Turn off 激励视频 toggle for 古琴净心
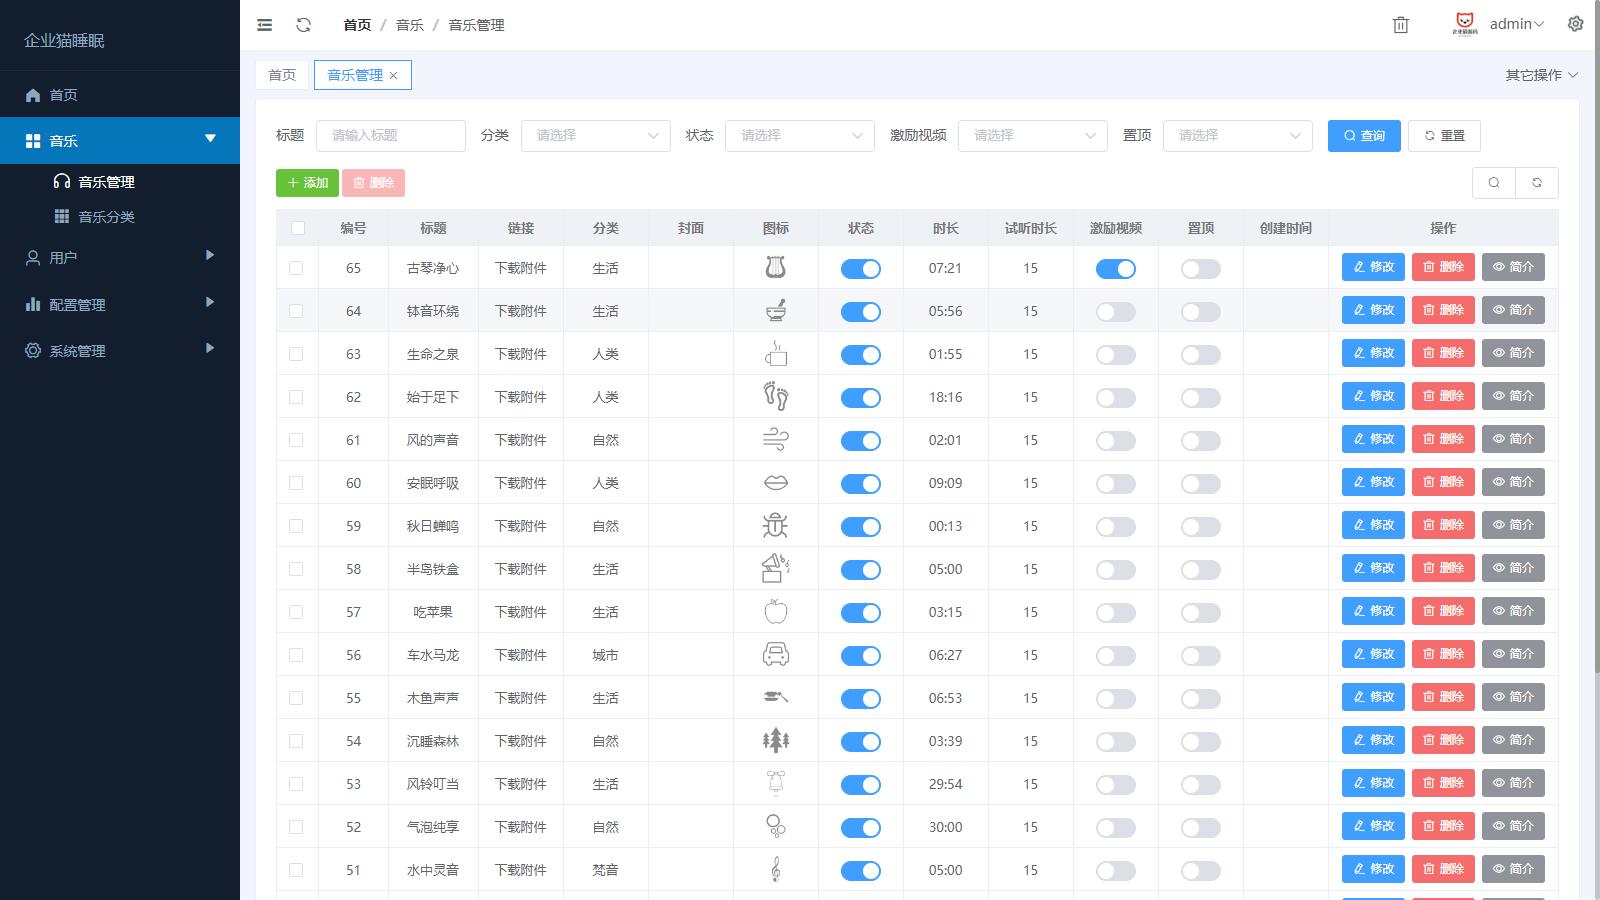The image size is (1600, 900). point(1115,269)
